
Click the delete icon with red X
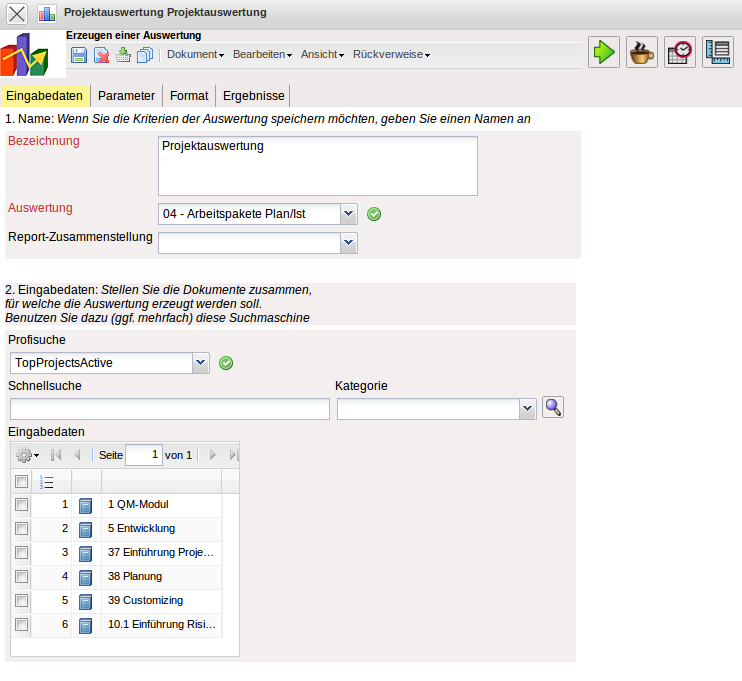[x=101, y=55]
